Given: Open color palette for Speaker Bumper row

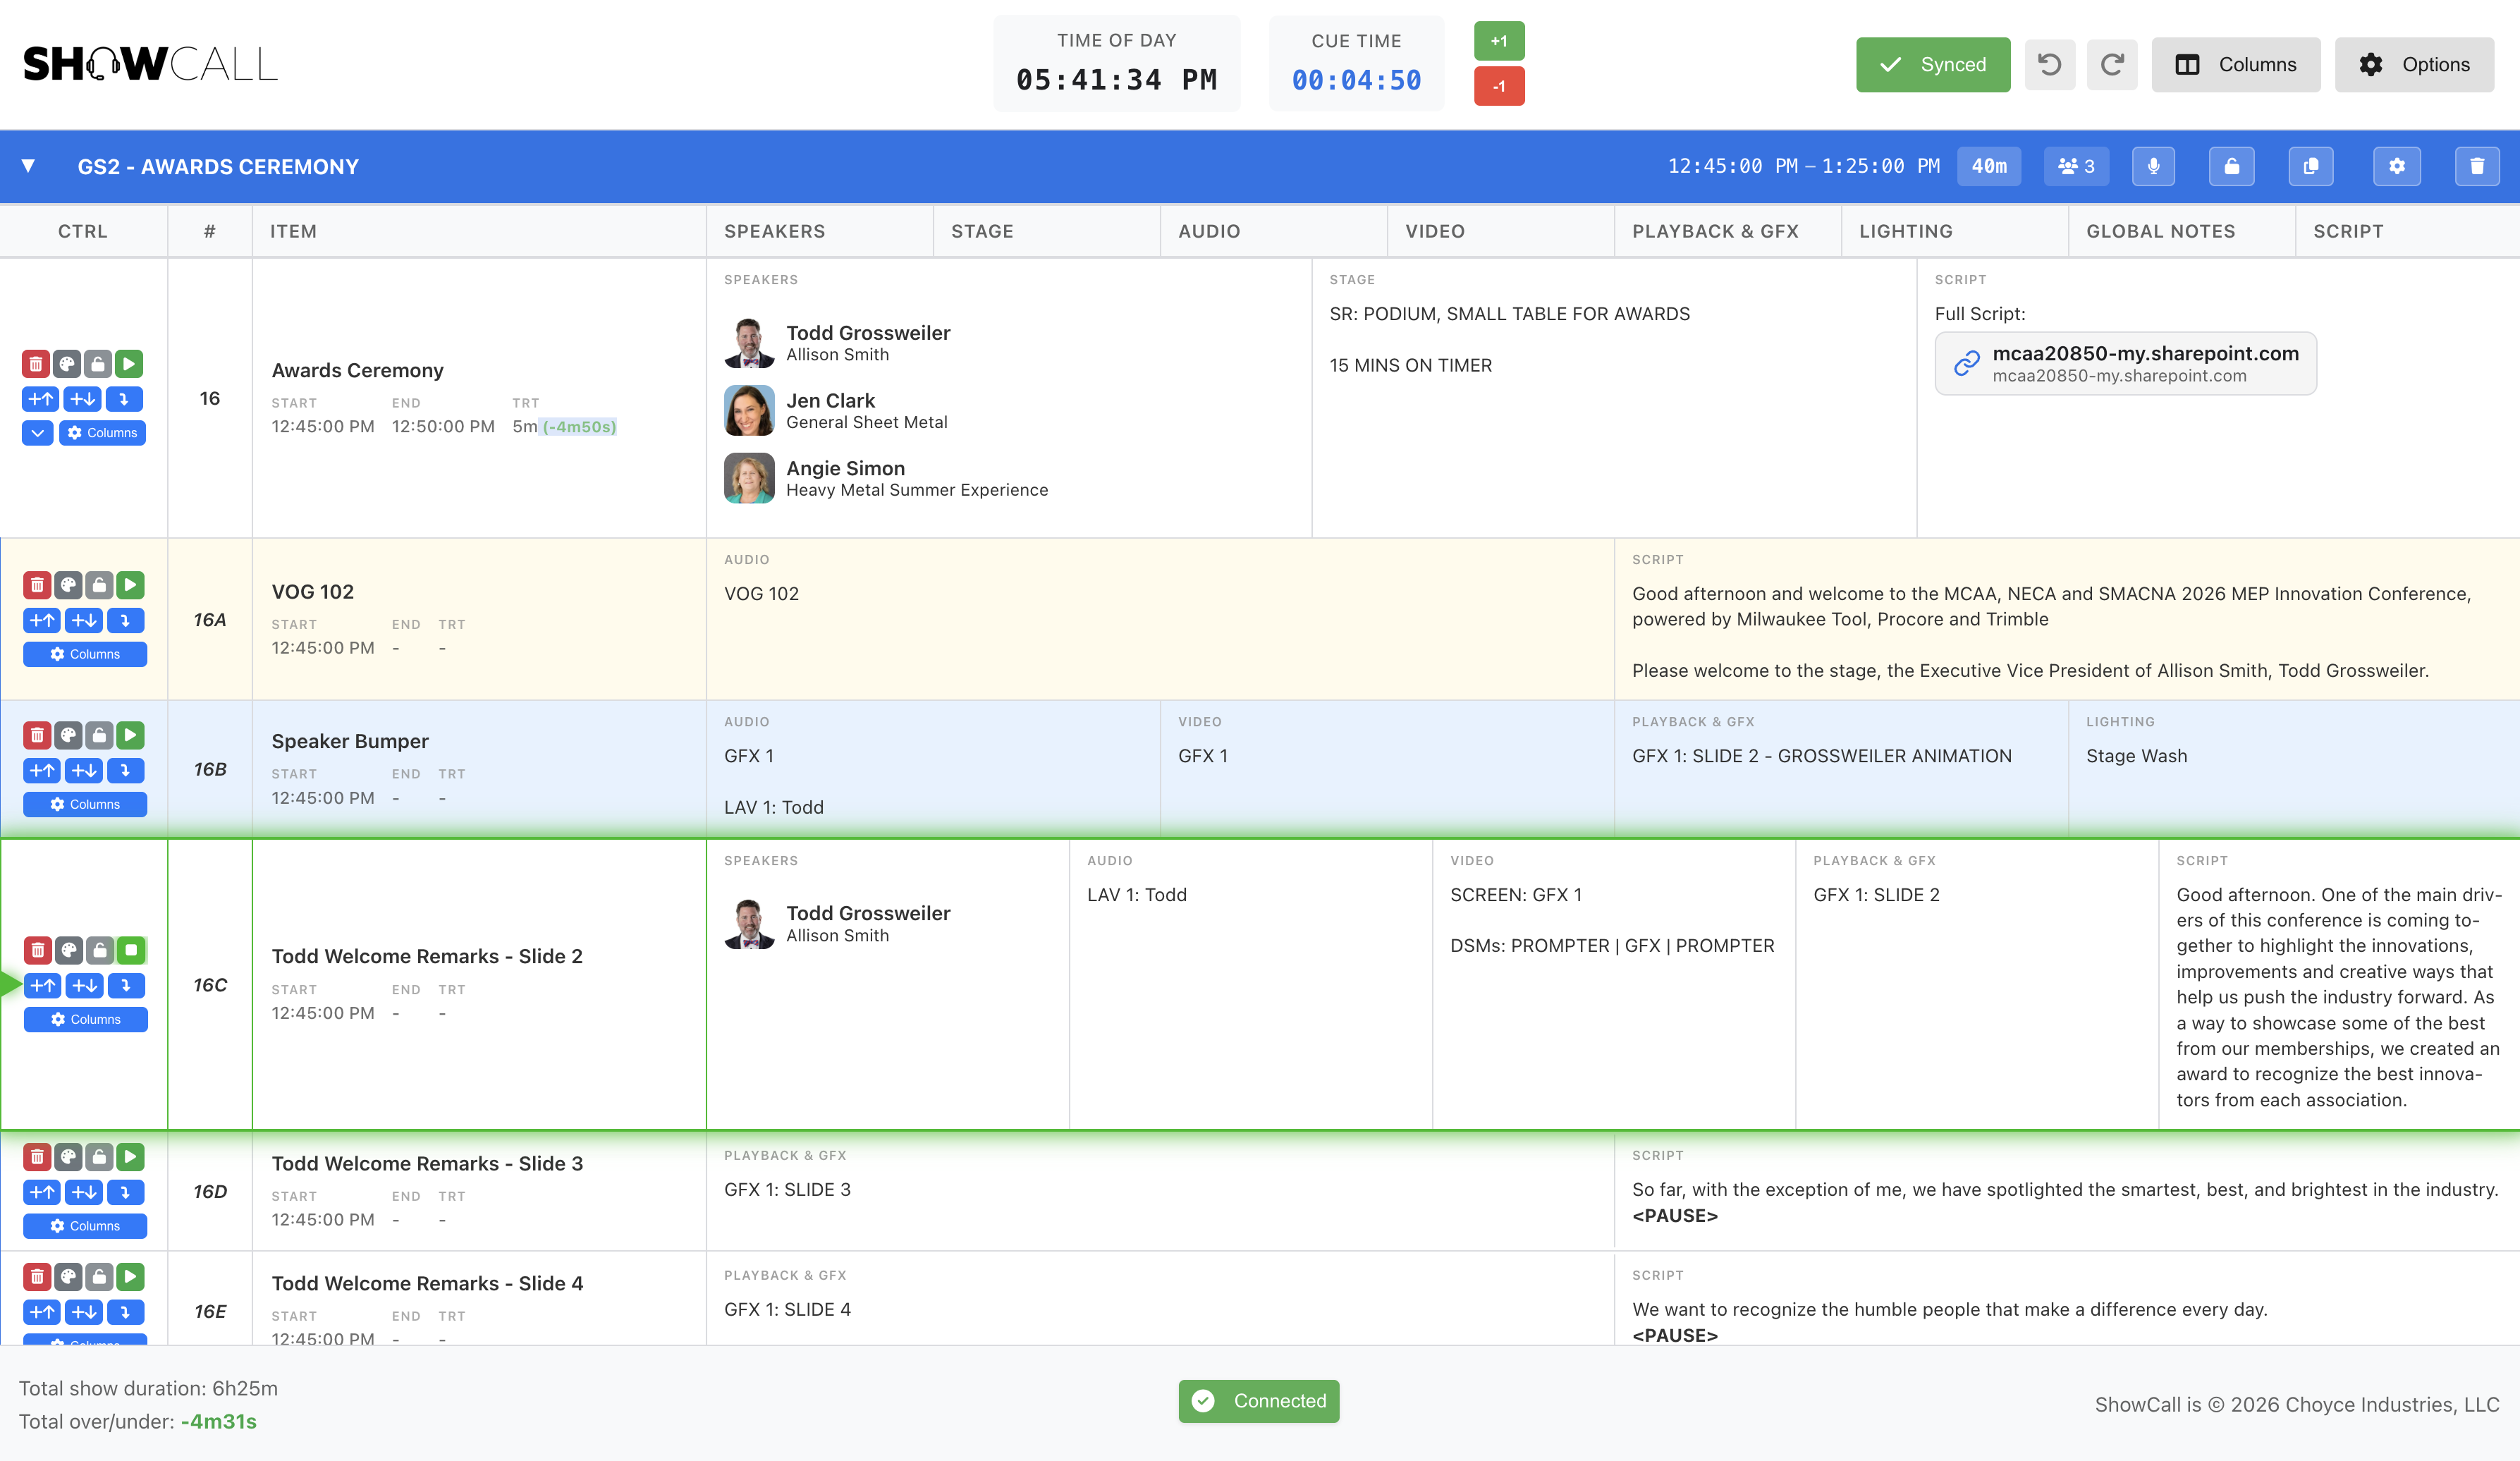Looking at the screenshot, I should tap(68, 735).
